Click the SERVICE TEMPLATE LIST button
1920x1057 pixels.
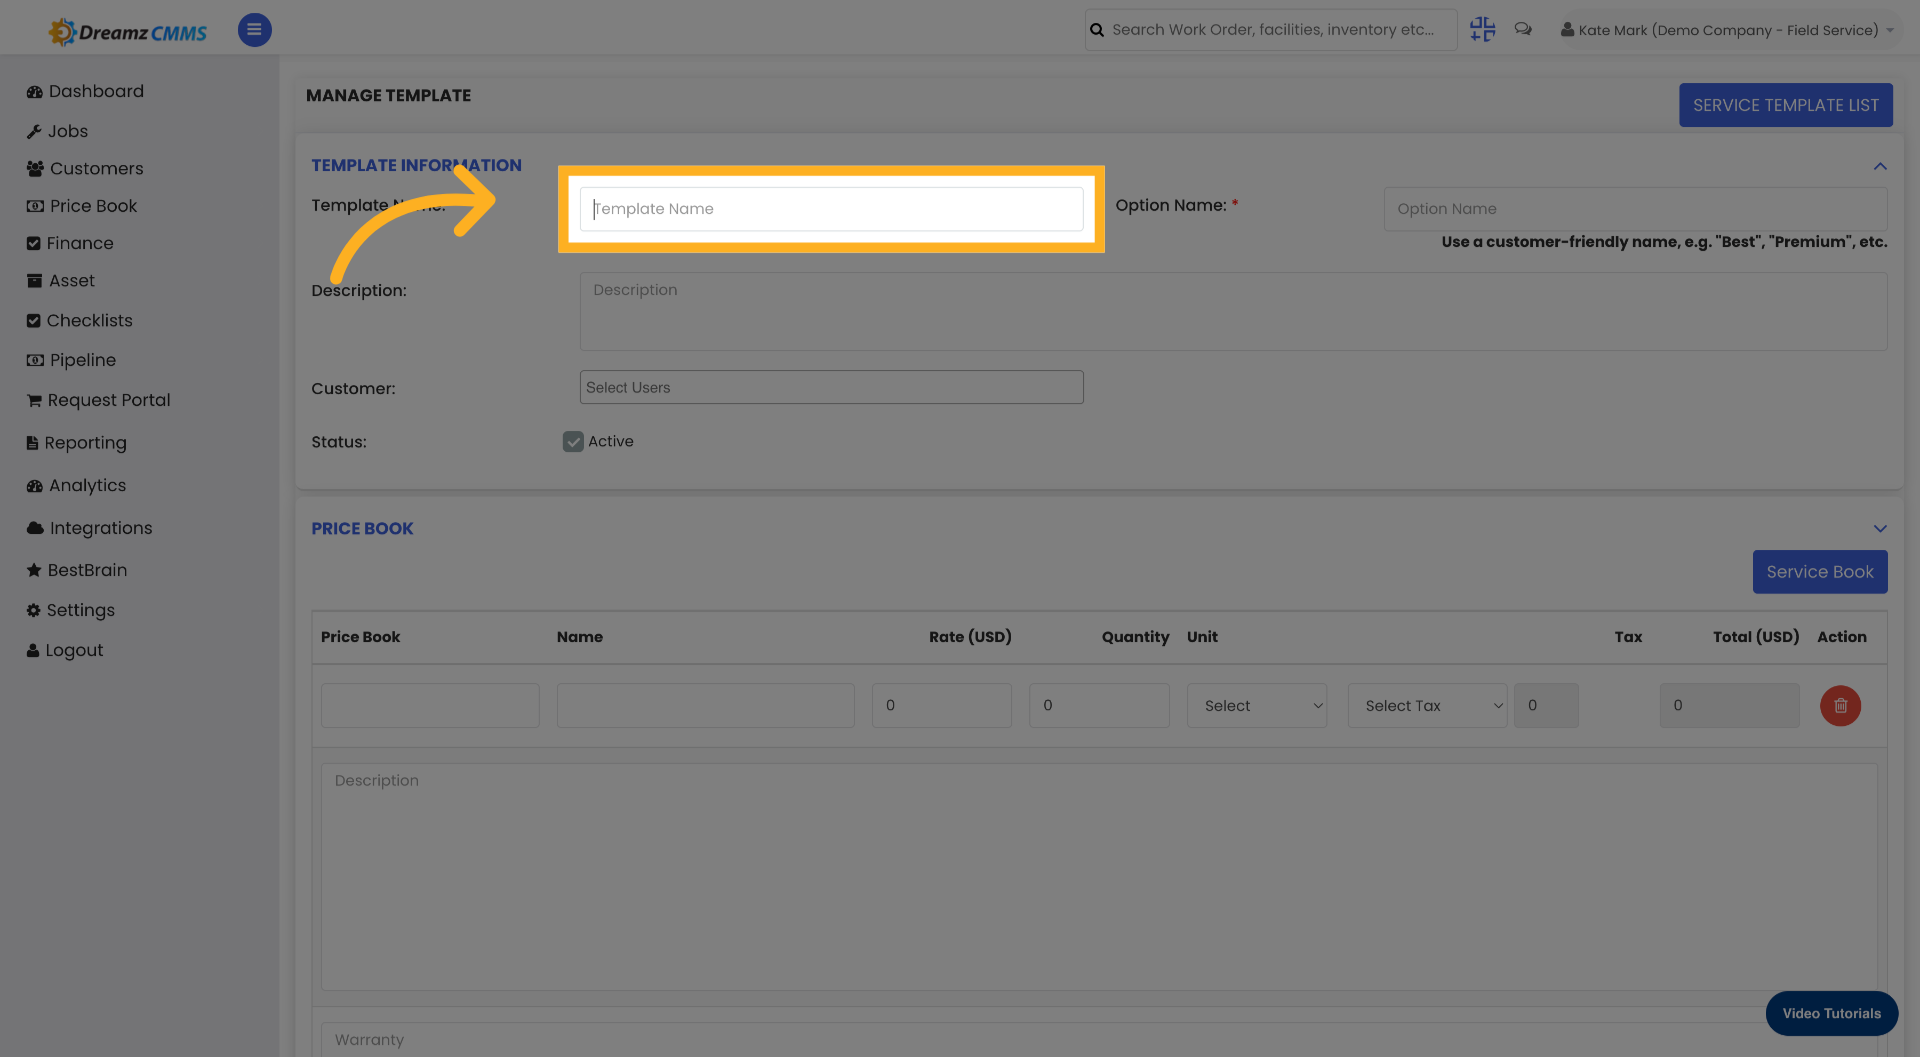click(1785, 105)
